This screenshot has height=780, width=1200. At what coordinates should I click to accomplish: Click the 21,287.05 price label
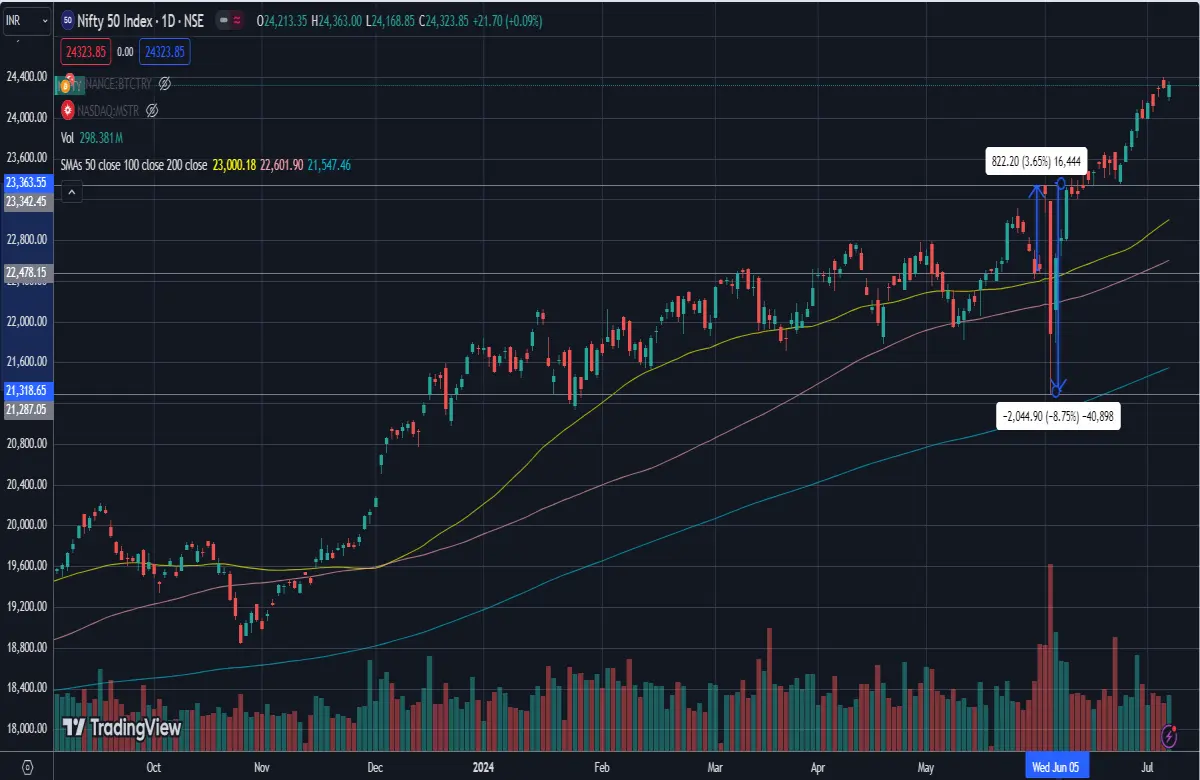point(26,409)
